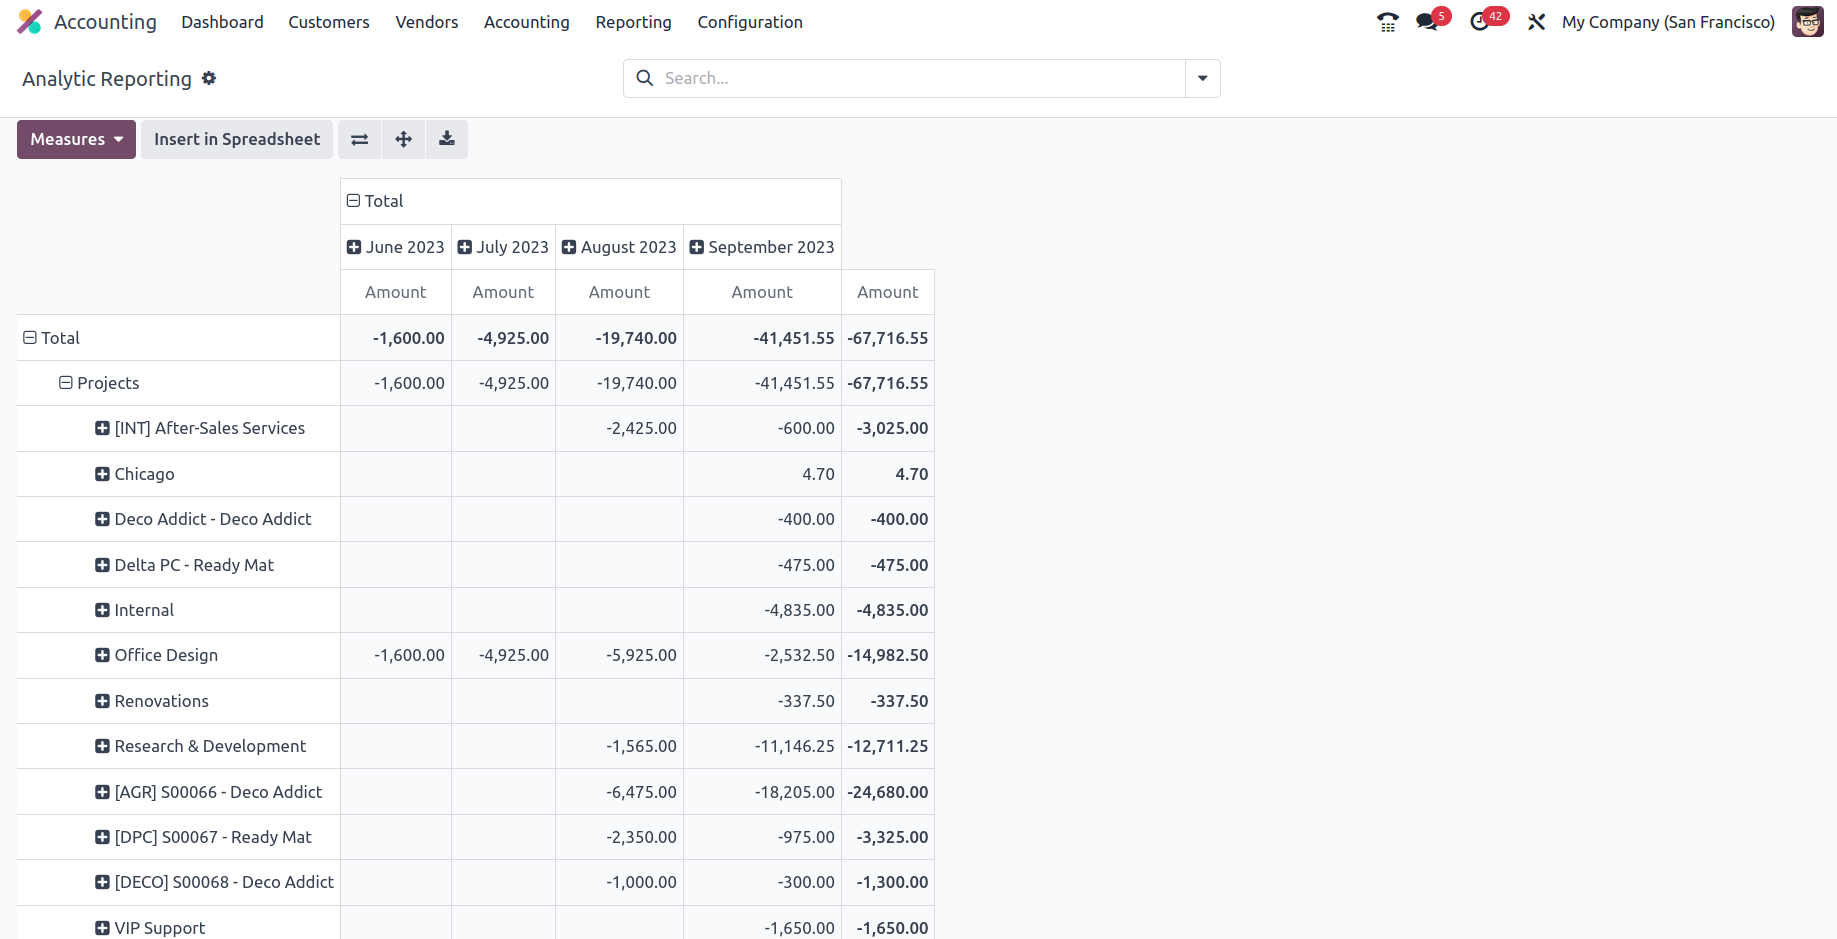Open the Reporting menu
1837x939 pixels.
pyautogui.click(x=634, y=22)
